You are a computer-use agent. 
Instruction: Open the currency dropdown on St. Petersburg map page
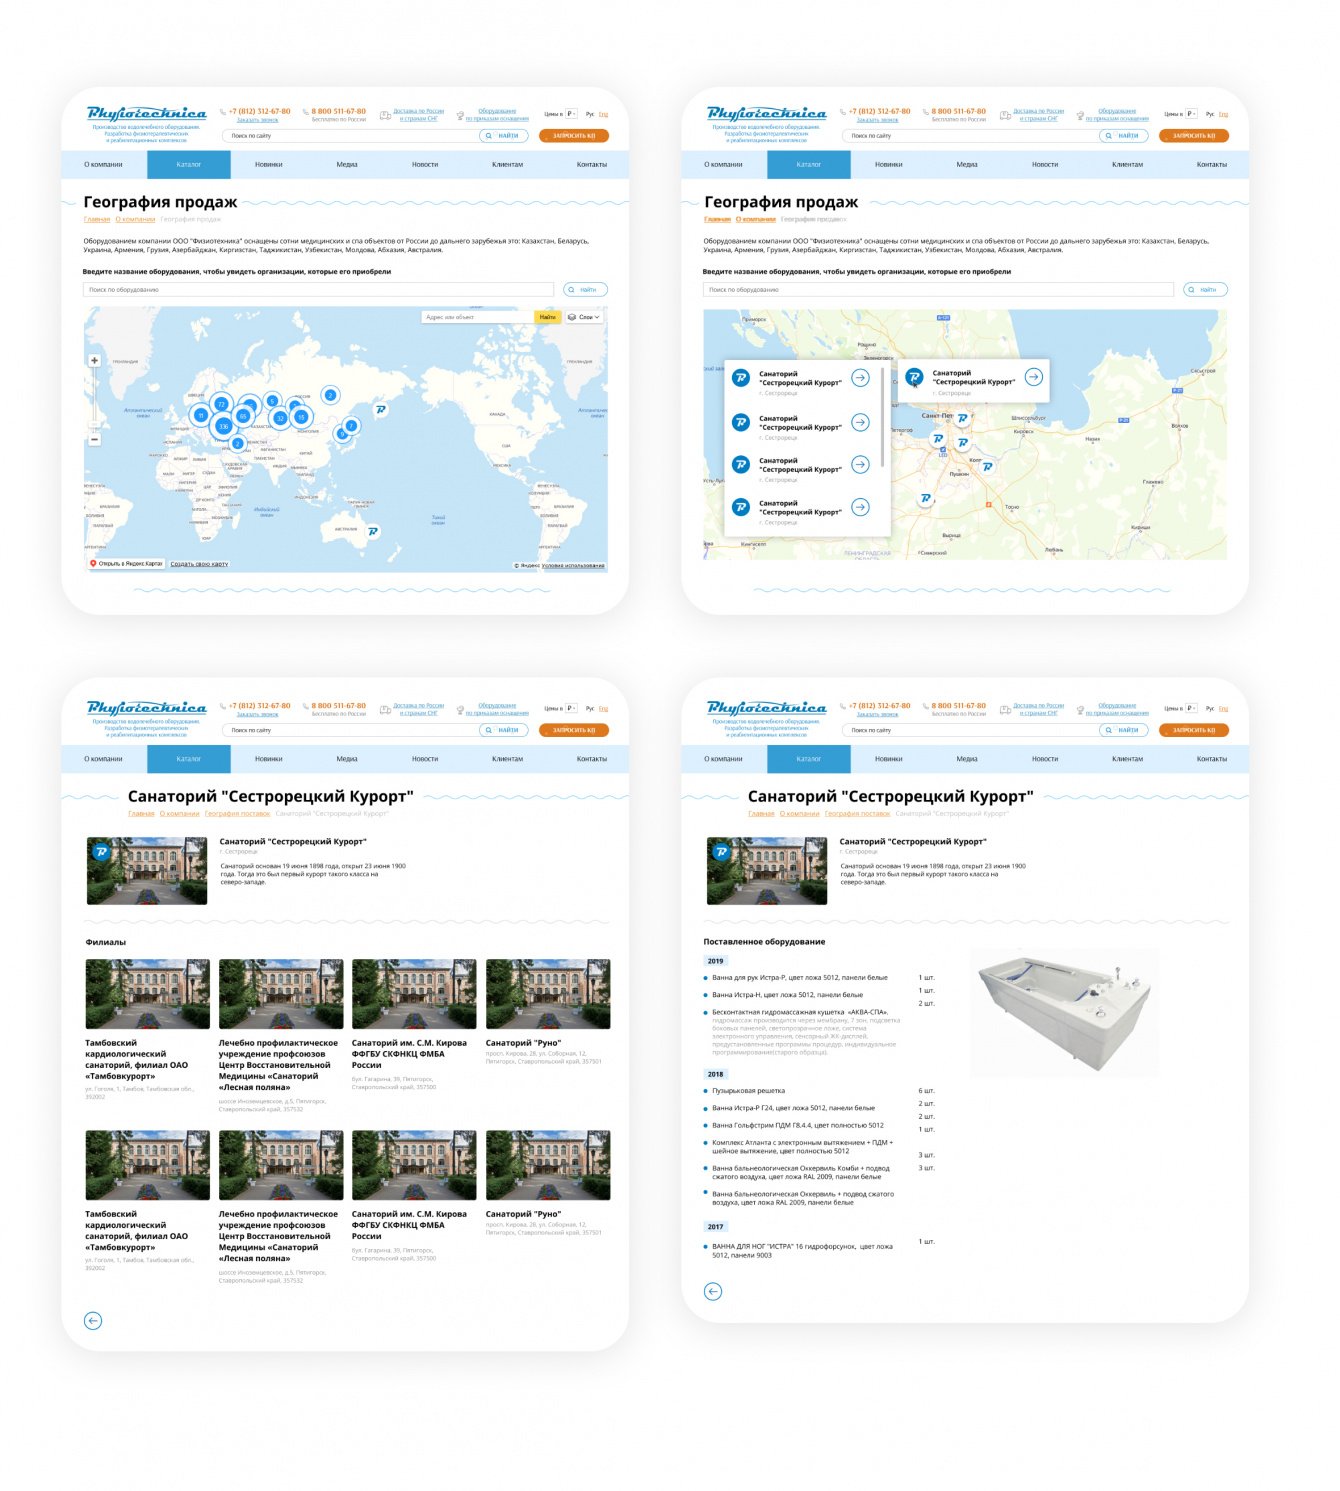[1191, 114]
